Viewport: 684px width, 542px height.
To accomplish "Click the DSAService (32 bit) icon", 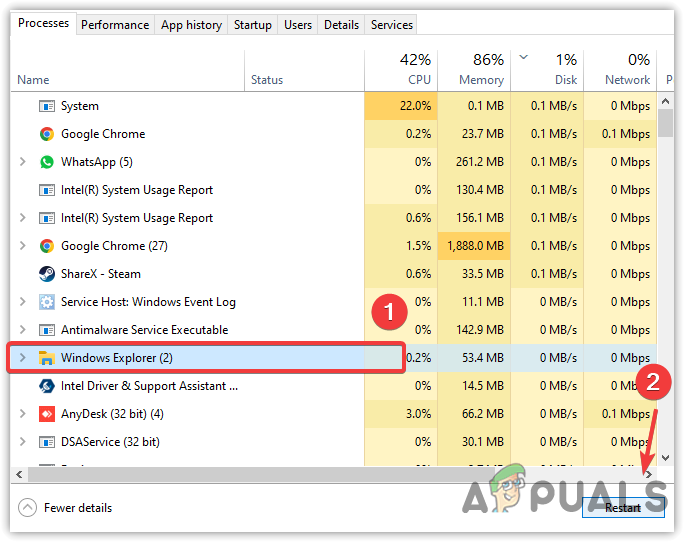I will (47, 442).
